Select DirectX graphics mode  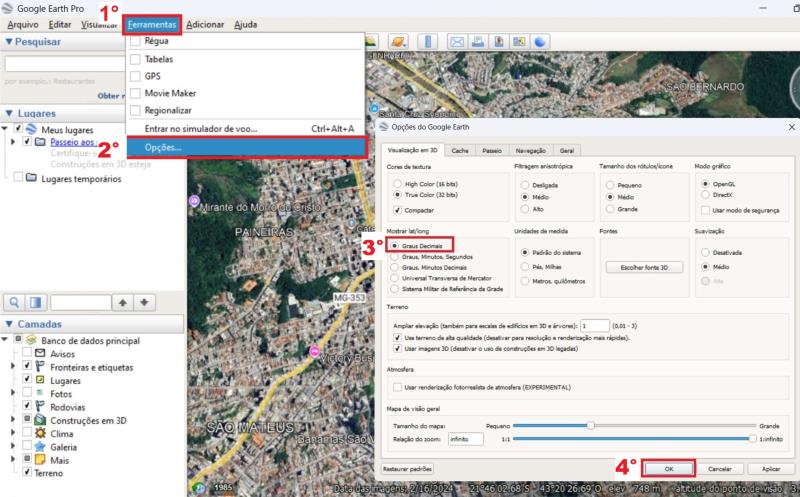(x=705, y=195)
